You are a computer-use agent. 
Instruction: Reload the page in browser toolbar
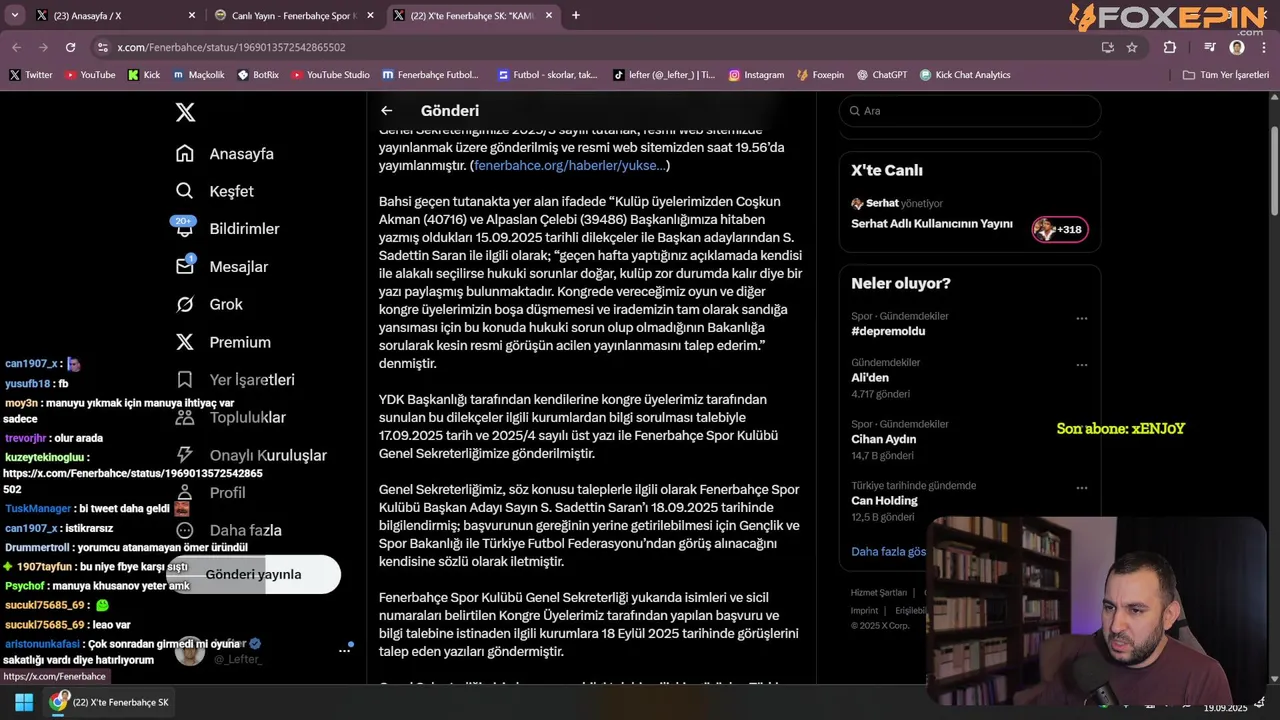(x=70, y=47)
